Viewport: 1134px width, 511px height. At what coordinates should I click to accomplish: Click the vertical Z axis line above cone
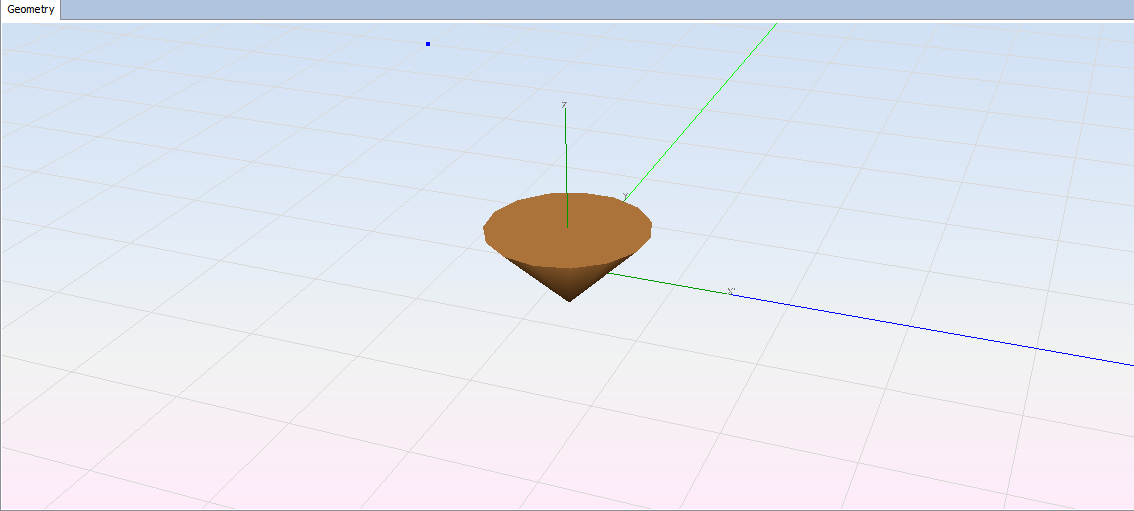click(x=566, y=160)
